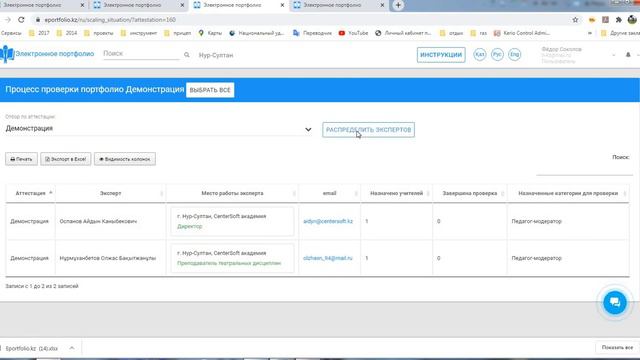Open the YouTube bookmark
The width and height of the screenshot is (640, 360).
coord(353,33)
